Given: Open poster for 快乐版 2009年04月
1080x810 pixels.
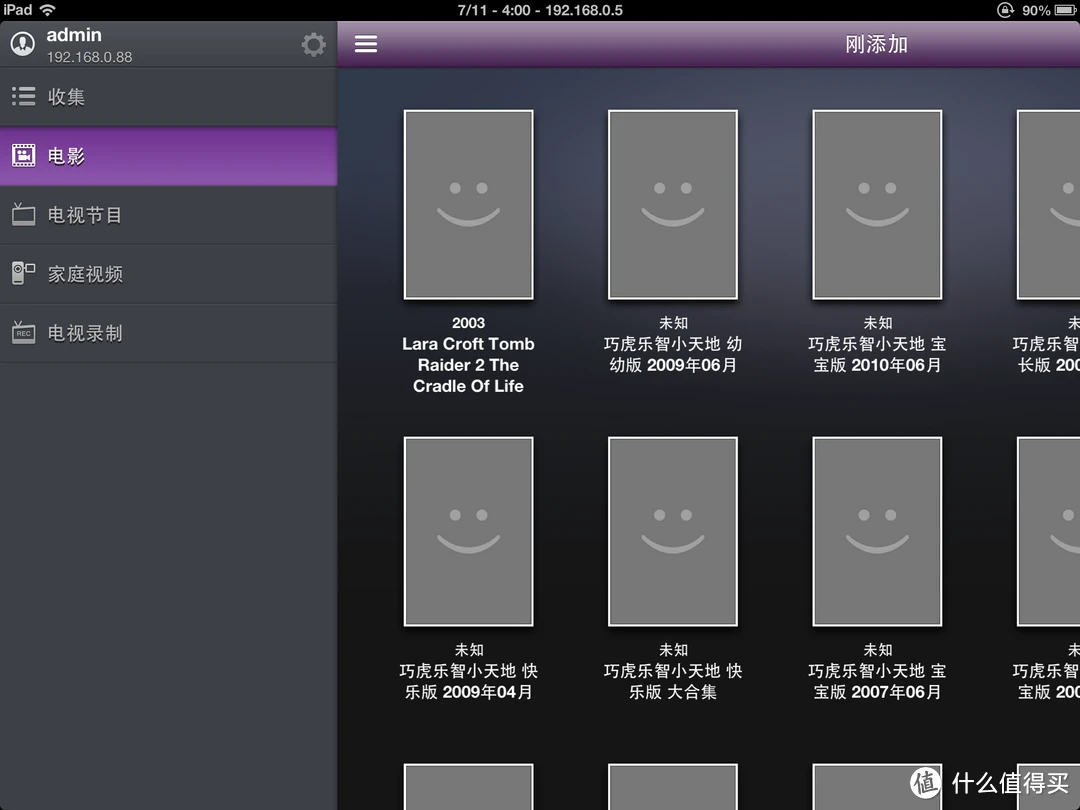Looking at the screenshot, I should (468, 531).
